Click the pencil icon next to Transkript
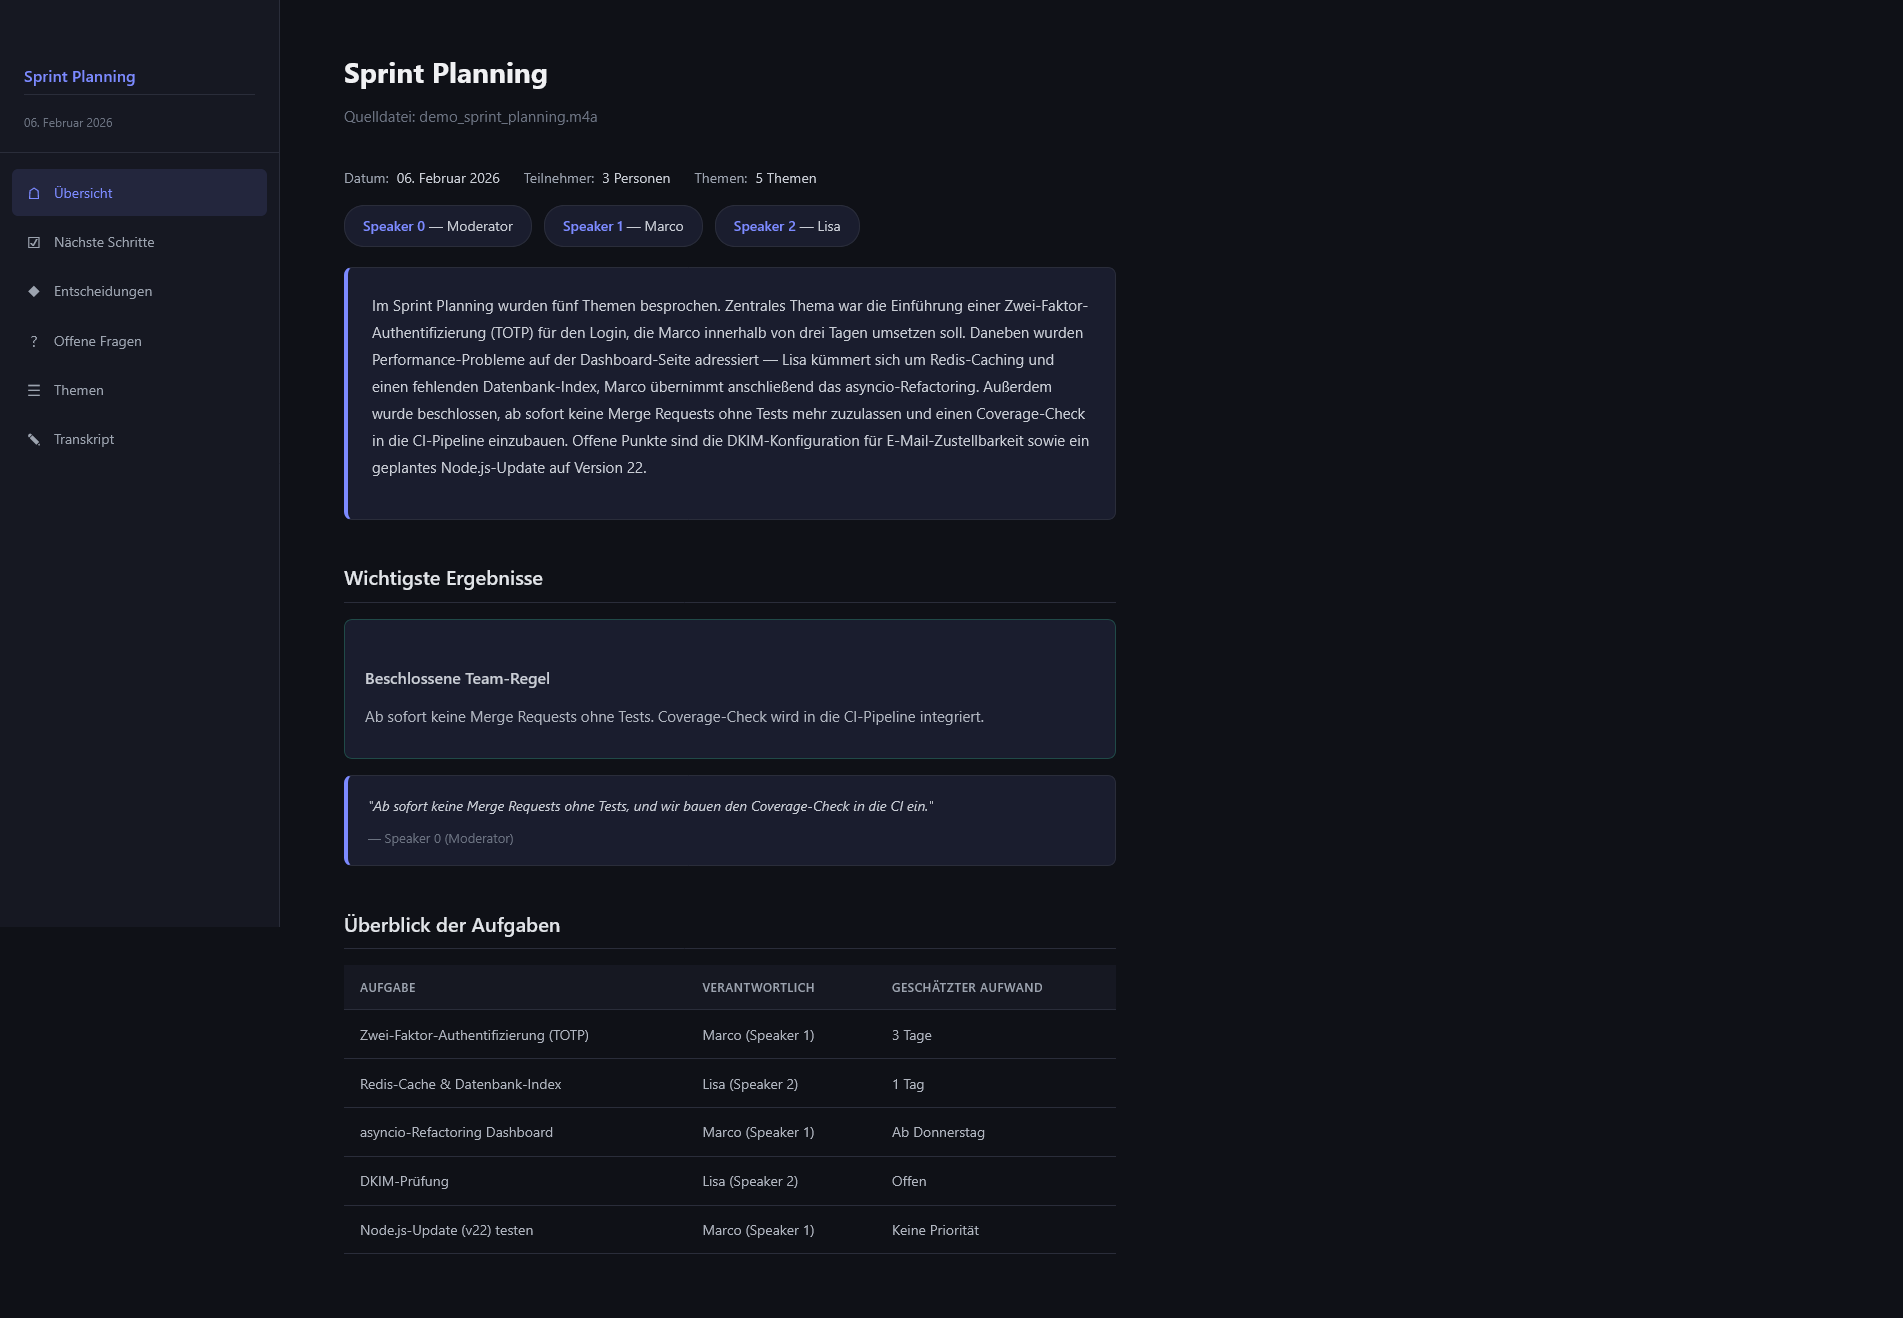 pos(34,439)
